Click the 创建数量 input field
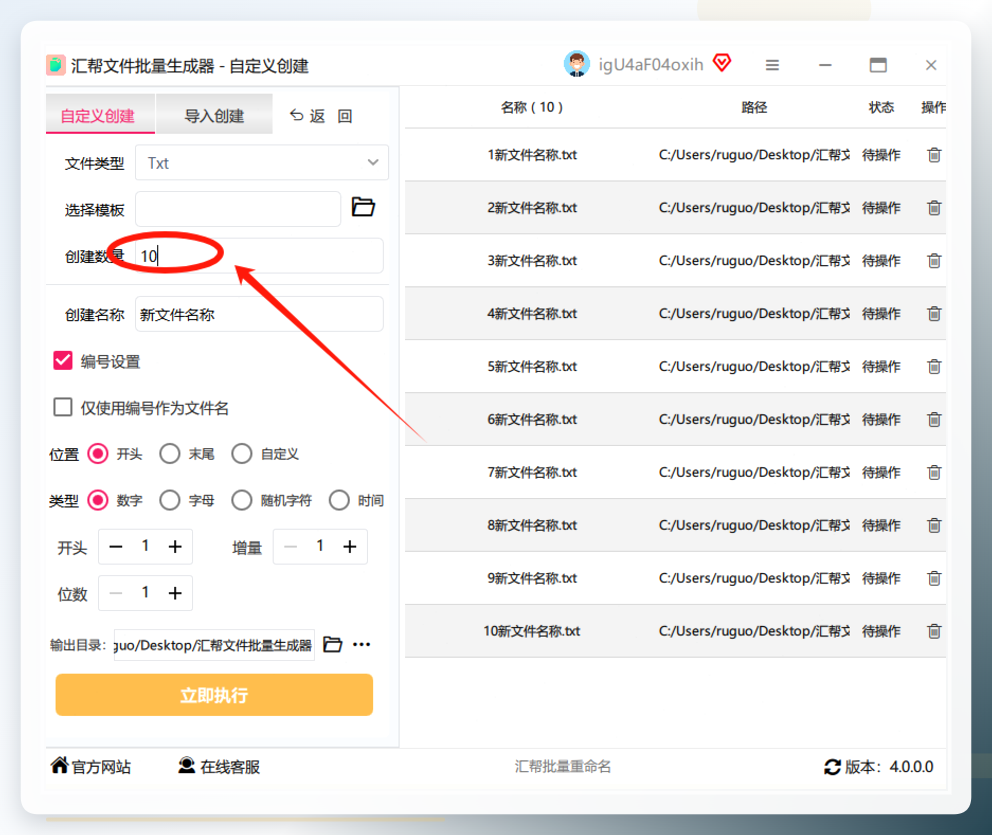The width and height of the screenshot is (992, 835). (x=259, y=256)
